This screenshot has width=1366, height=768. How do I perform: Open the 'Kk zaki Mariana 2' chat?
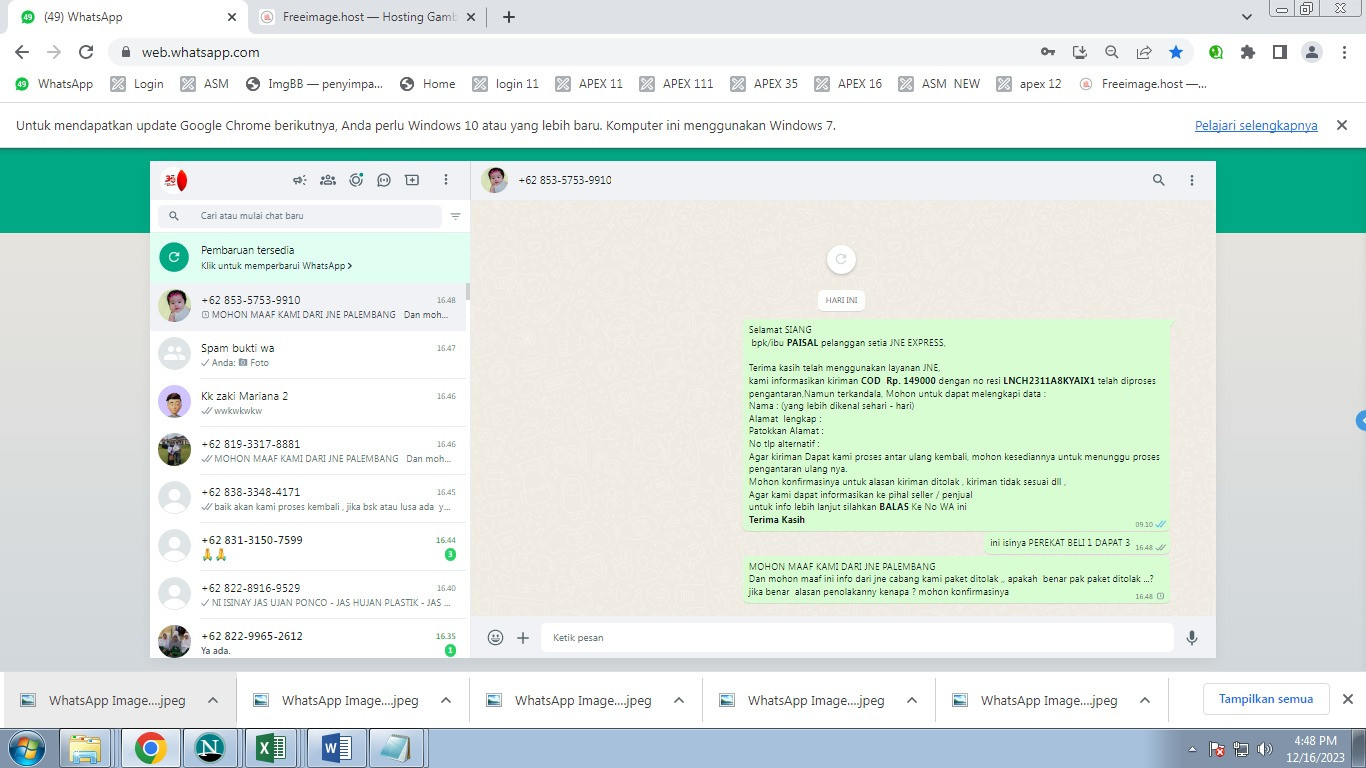[308, 403]
